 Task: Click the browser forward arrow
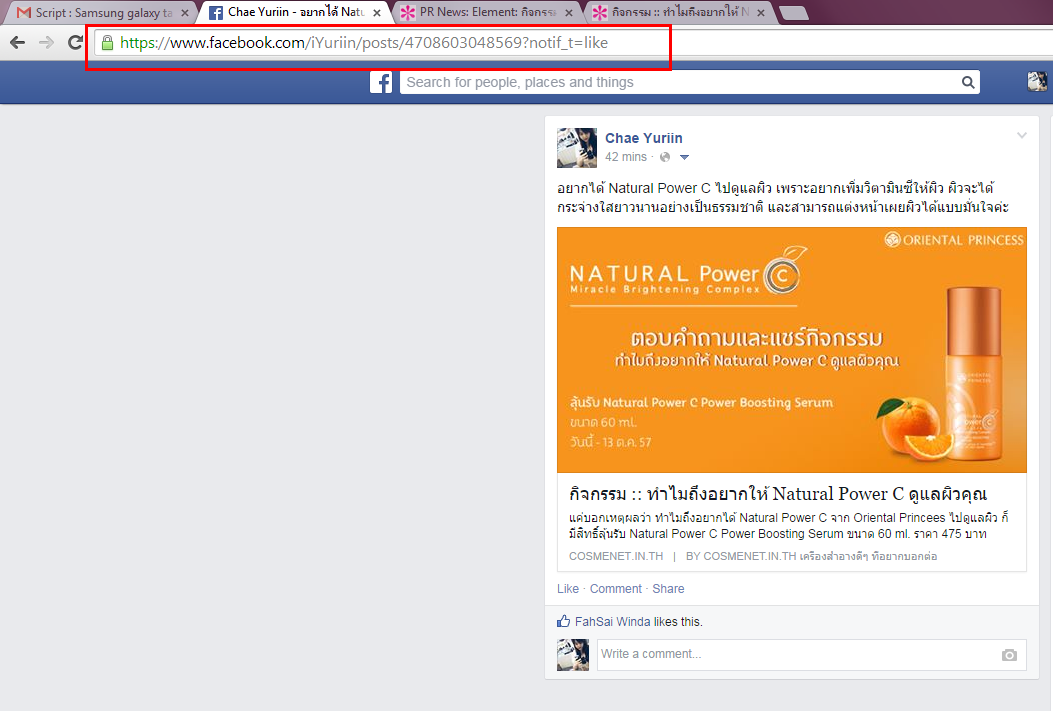tap(46, 43)
